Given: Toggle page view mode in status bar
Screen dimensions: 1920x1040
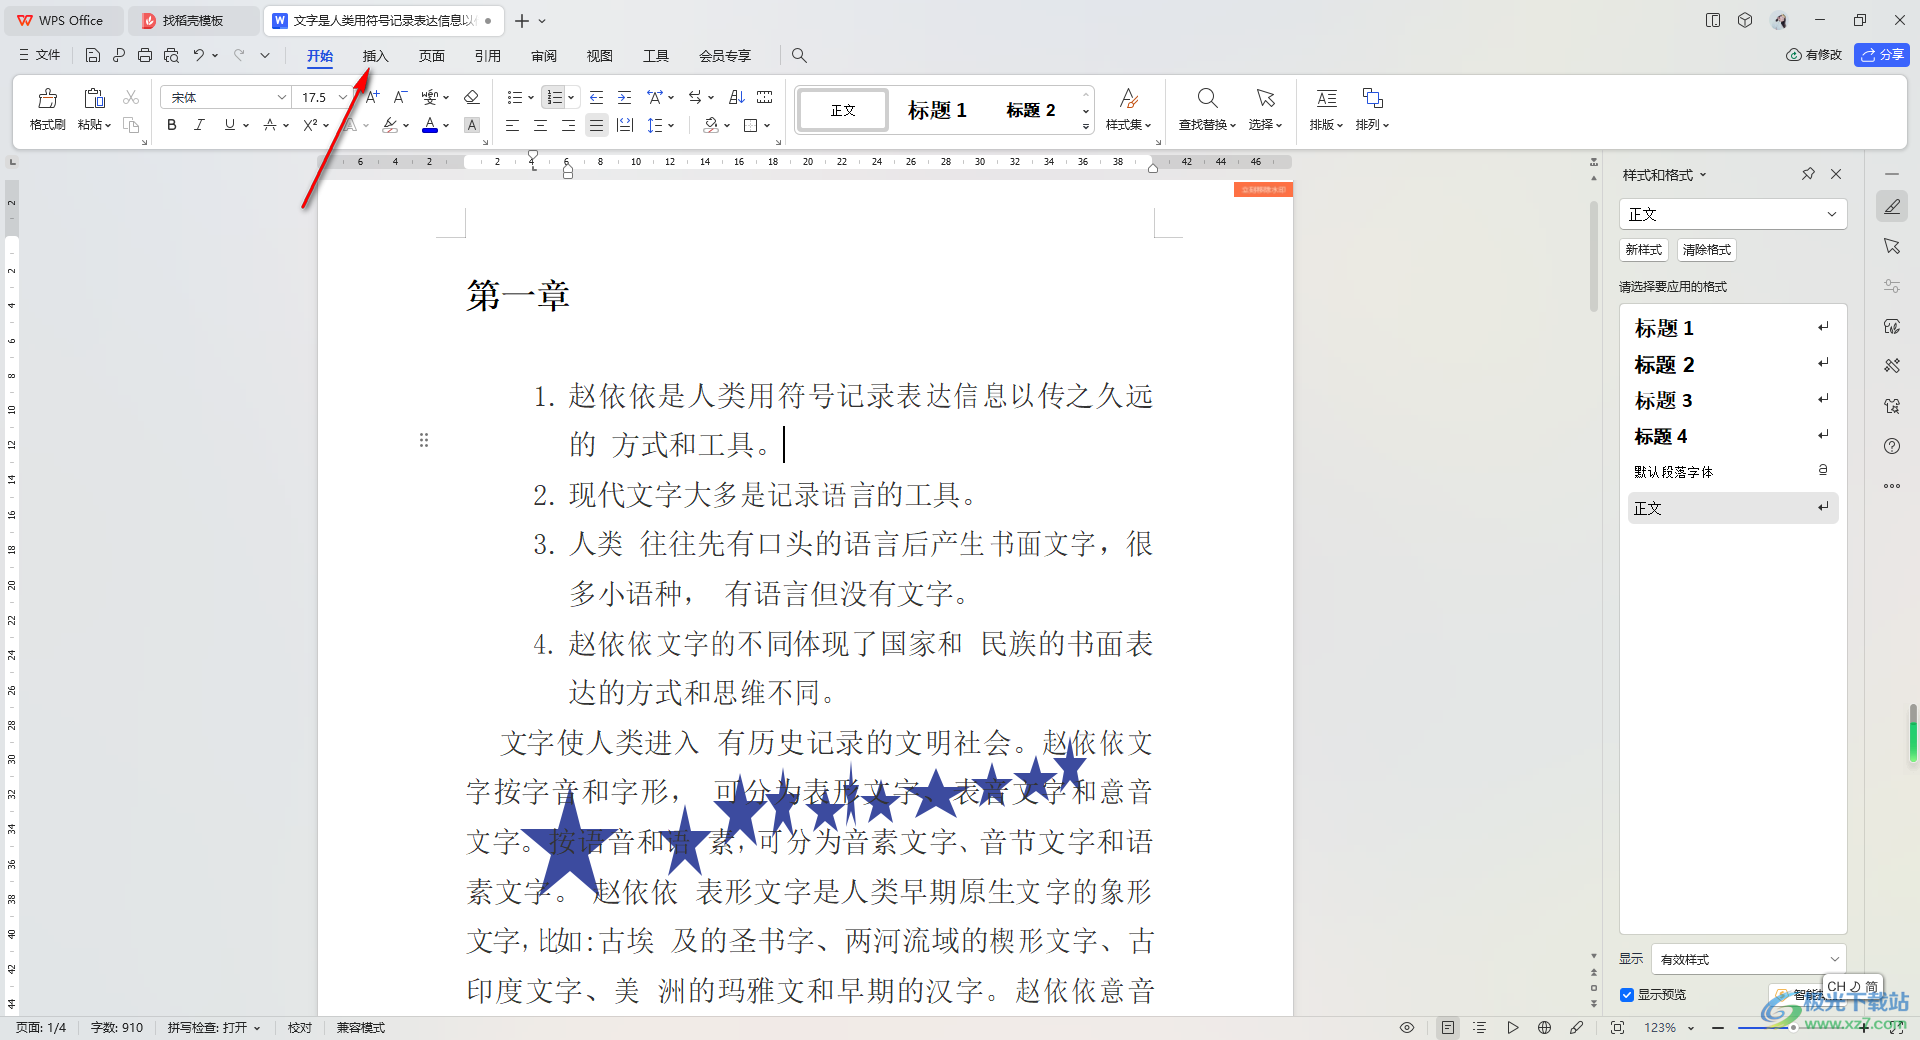Looking at the screenshot, I should click(1448, 1027).
